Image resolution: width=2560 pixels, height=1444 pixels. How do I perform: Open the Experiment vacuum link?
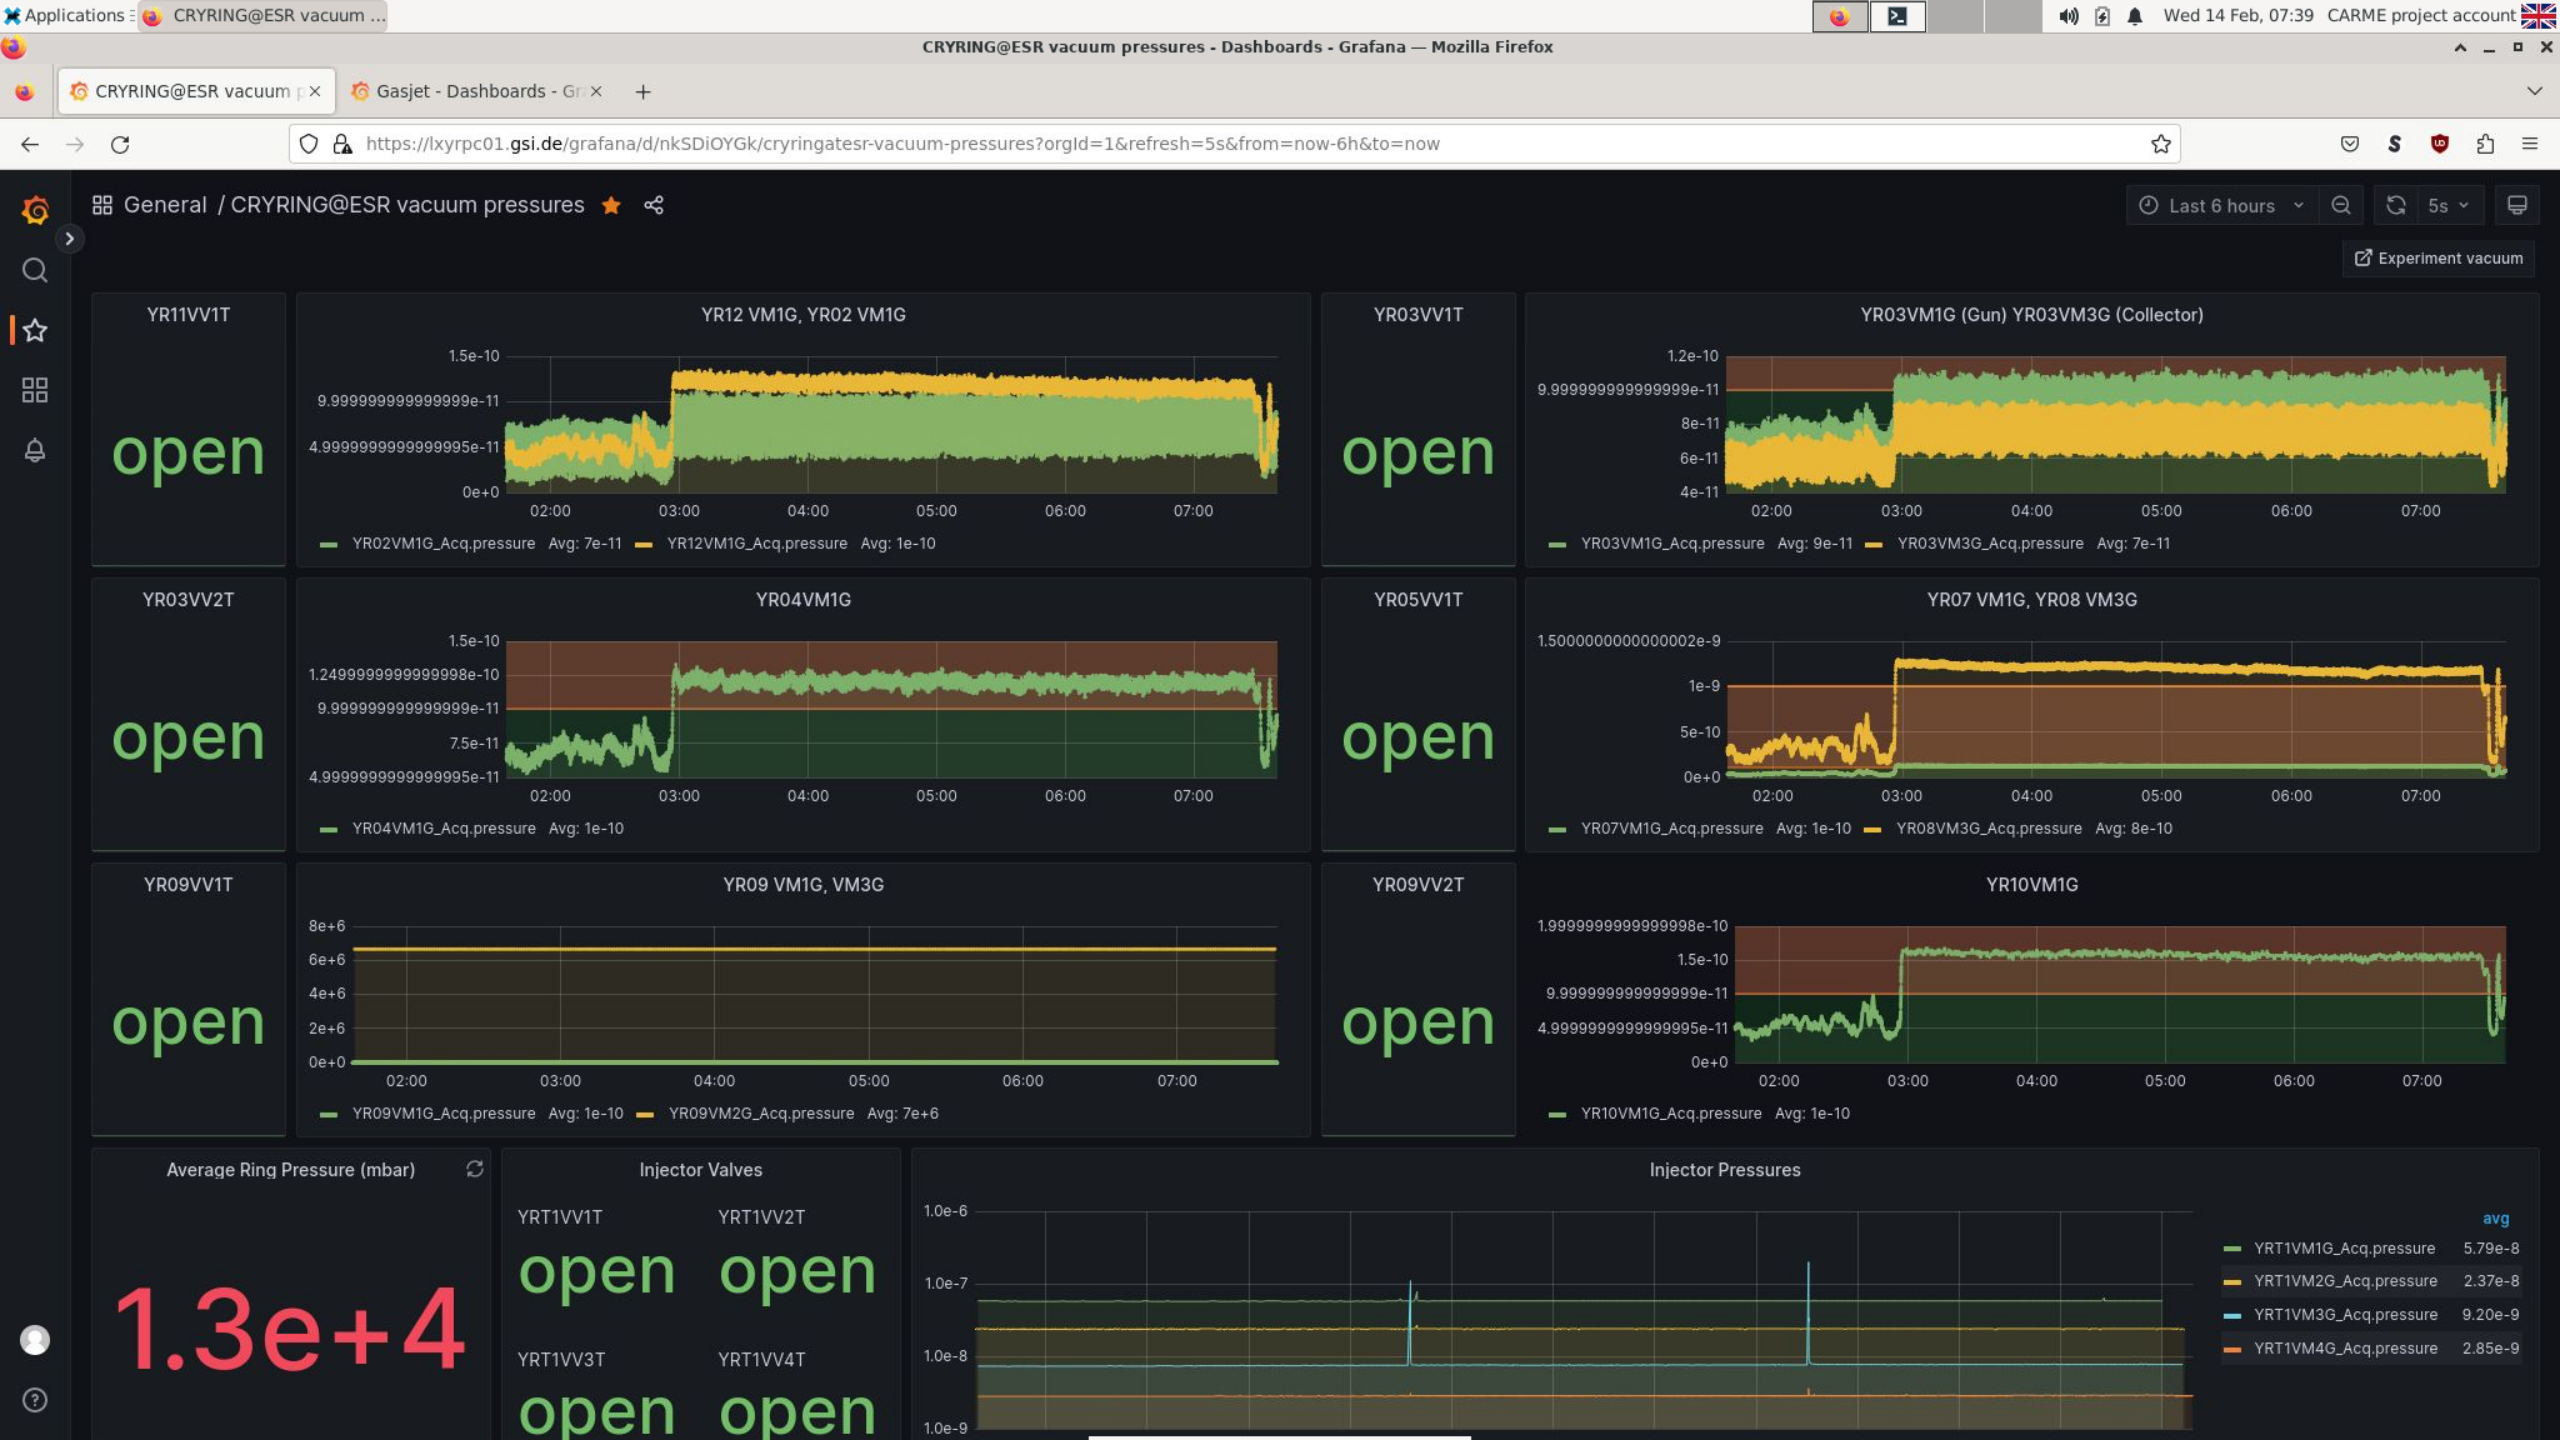2438,258
